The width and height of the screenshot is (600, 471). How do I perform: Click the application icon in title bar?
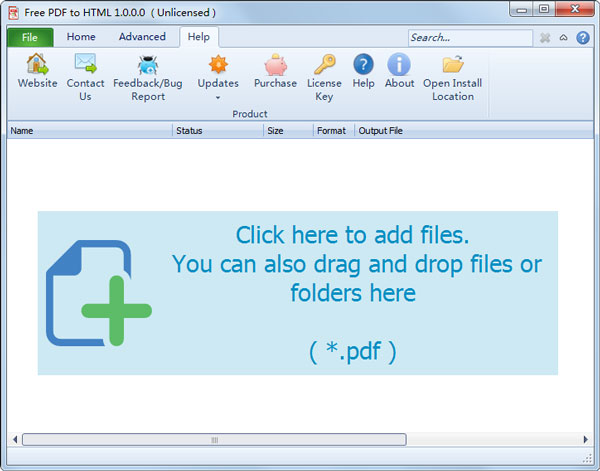pos(14,13)
